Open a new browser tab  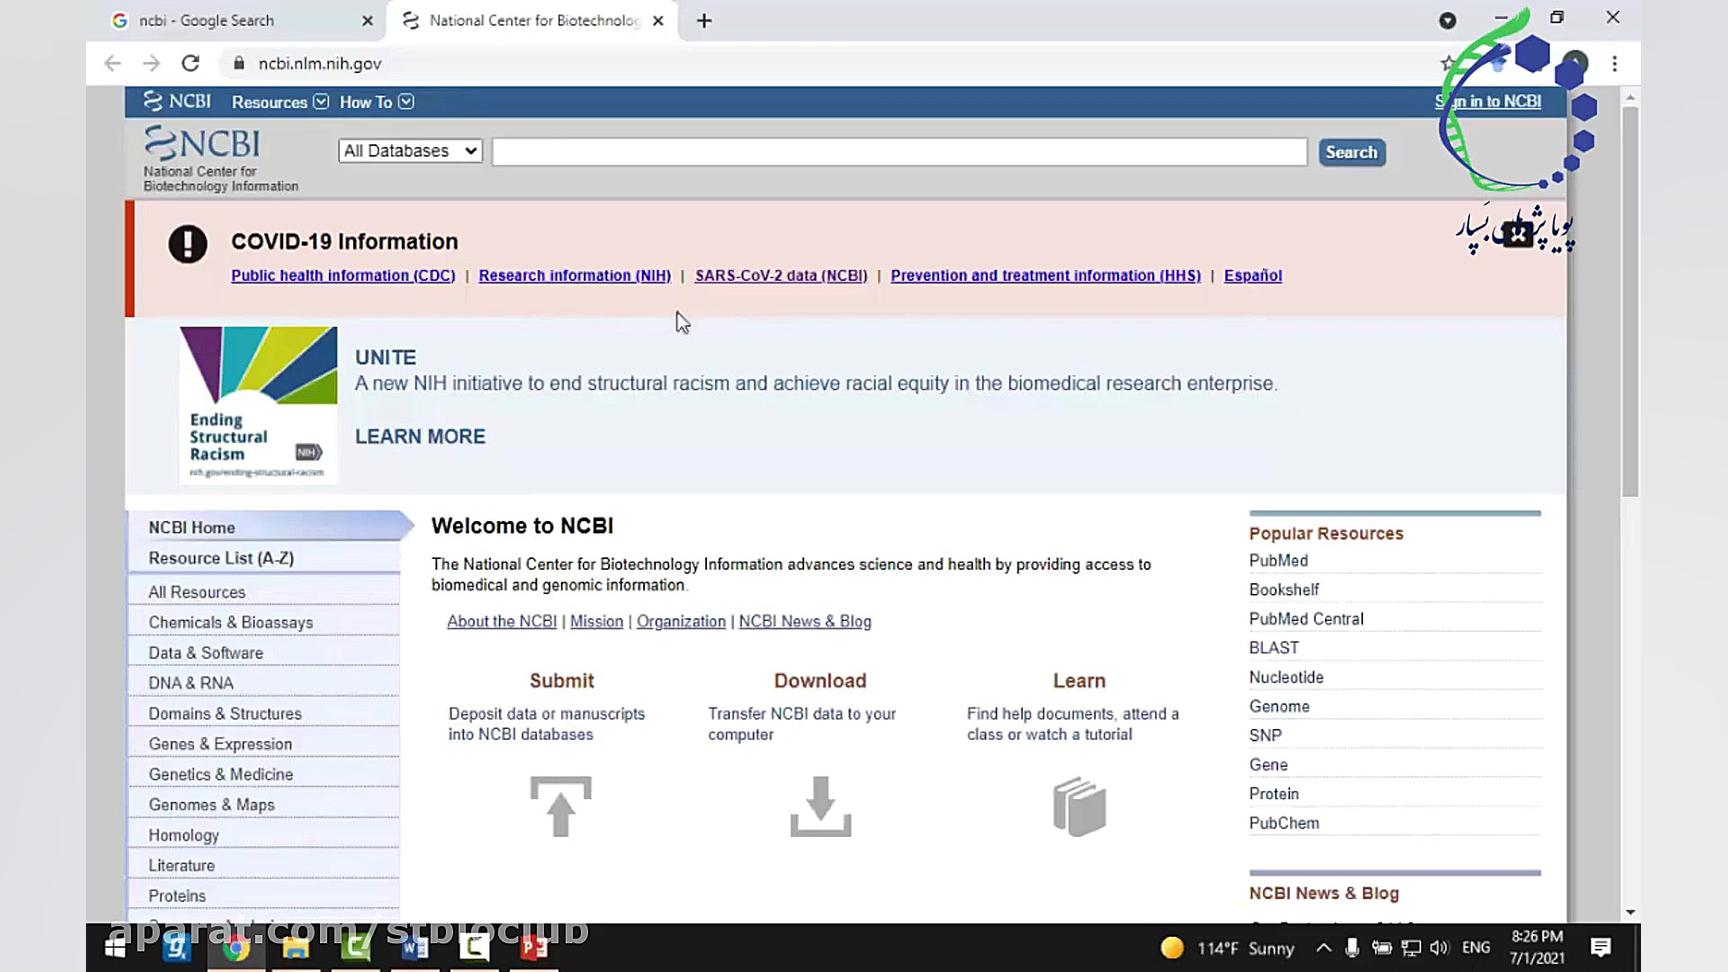(x=704, y=21)
